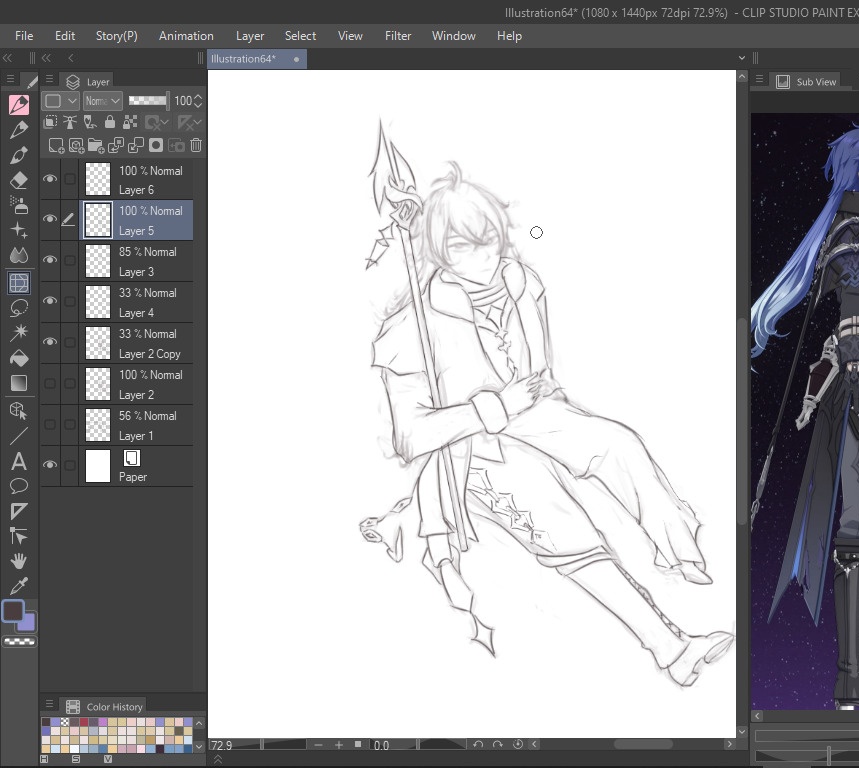Toggle Clip to layer below
The image size is (859, 768).
(50, 122)
